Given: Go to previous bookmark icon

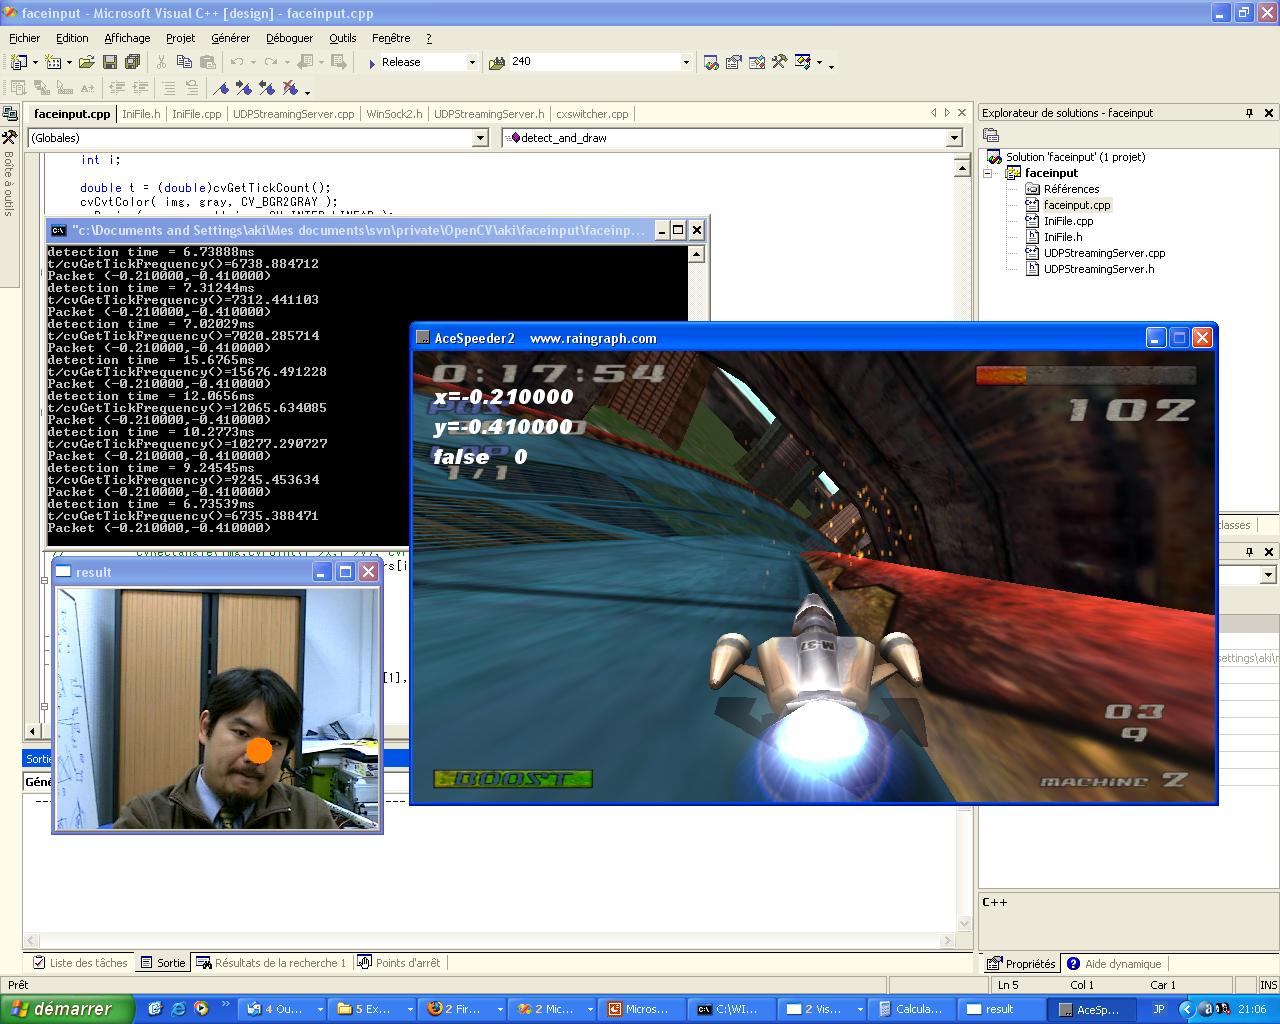Looking at the screenshot, I should tap(267, 88).
